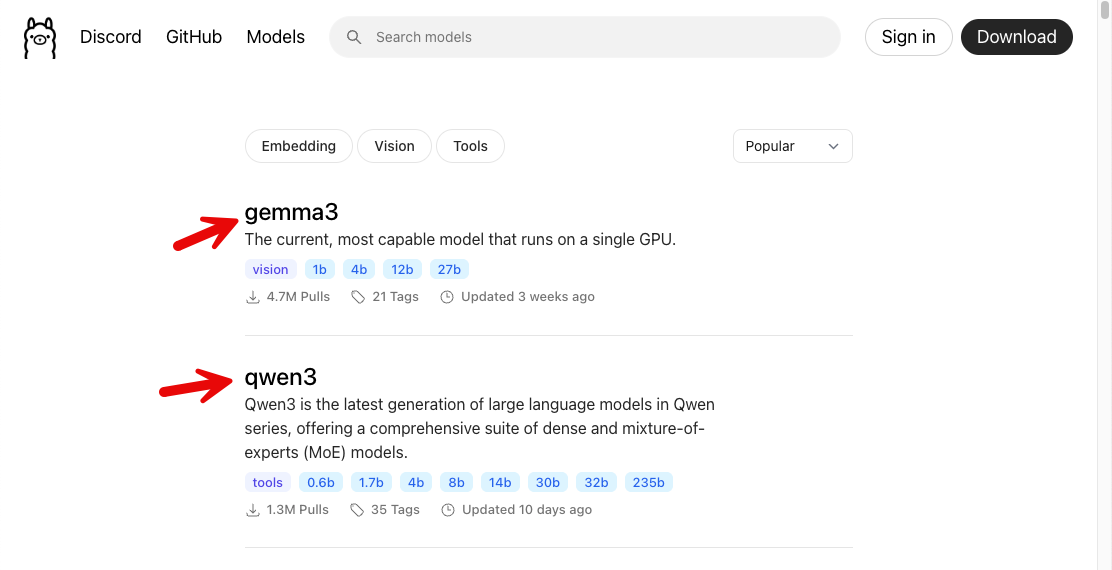Toggle the Embedding filter
This screenshot has width=1112, height=570.
298,146
